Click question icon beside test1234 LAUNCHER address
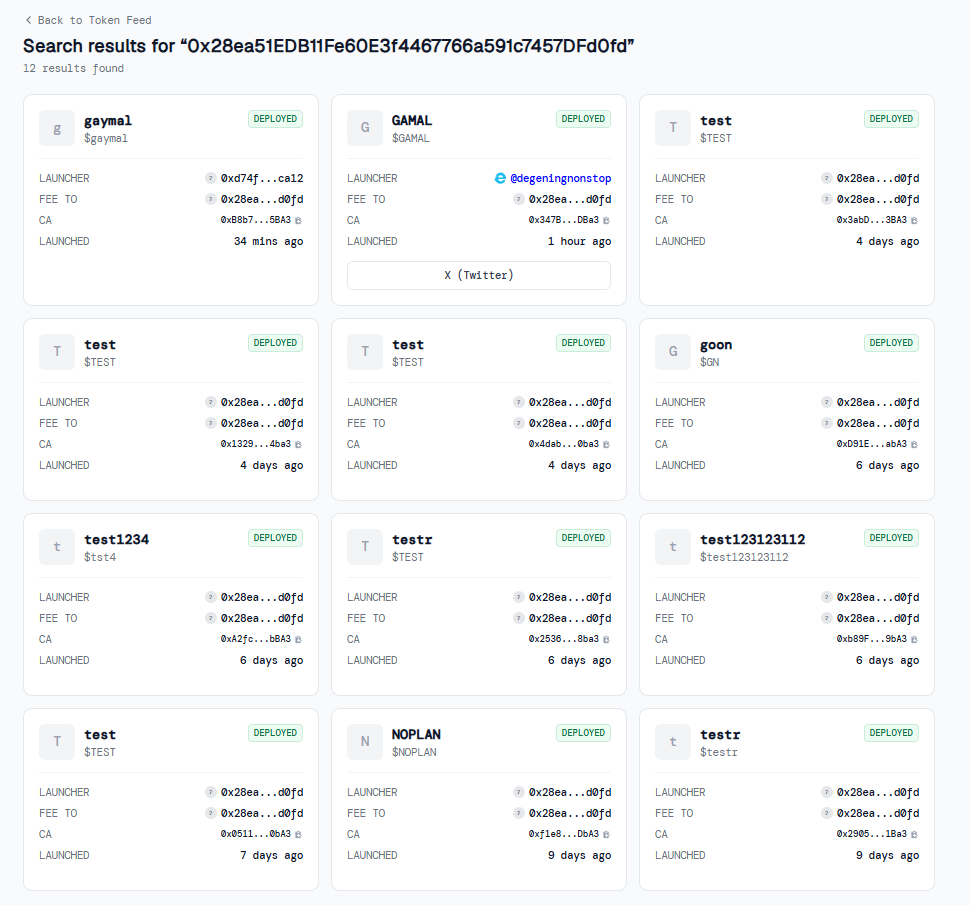The height and width of the screenshot is (905, 970). point(211,597)
